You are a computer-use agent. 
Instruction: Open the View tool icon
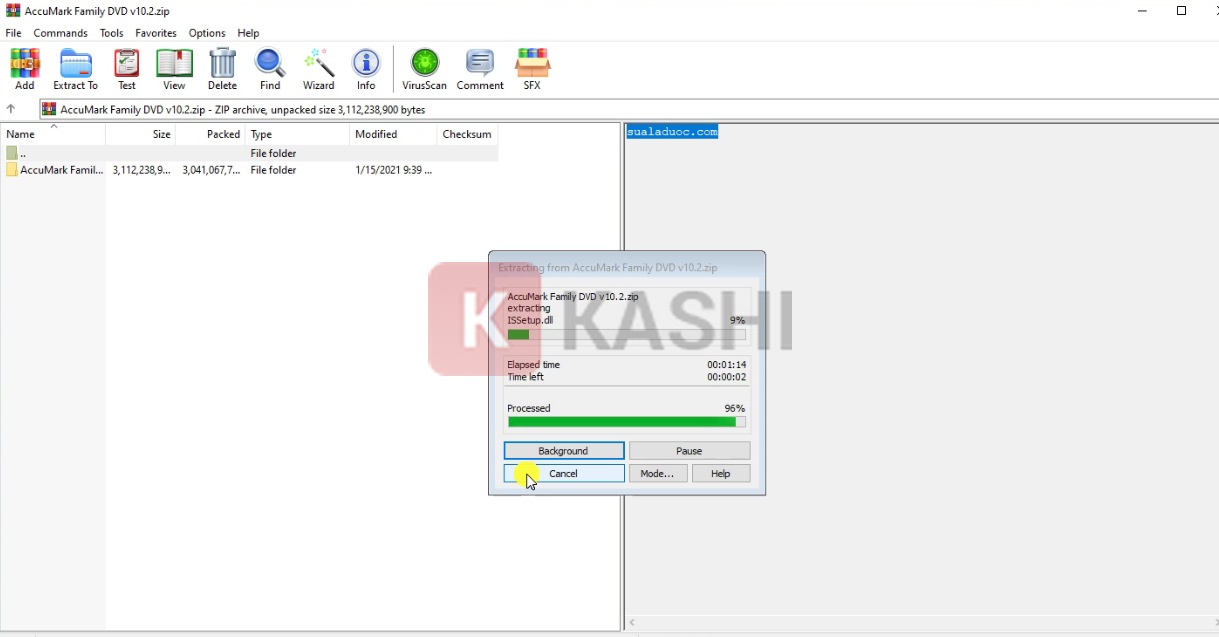174,68
